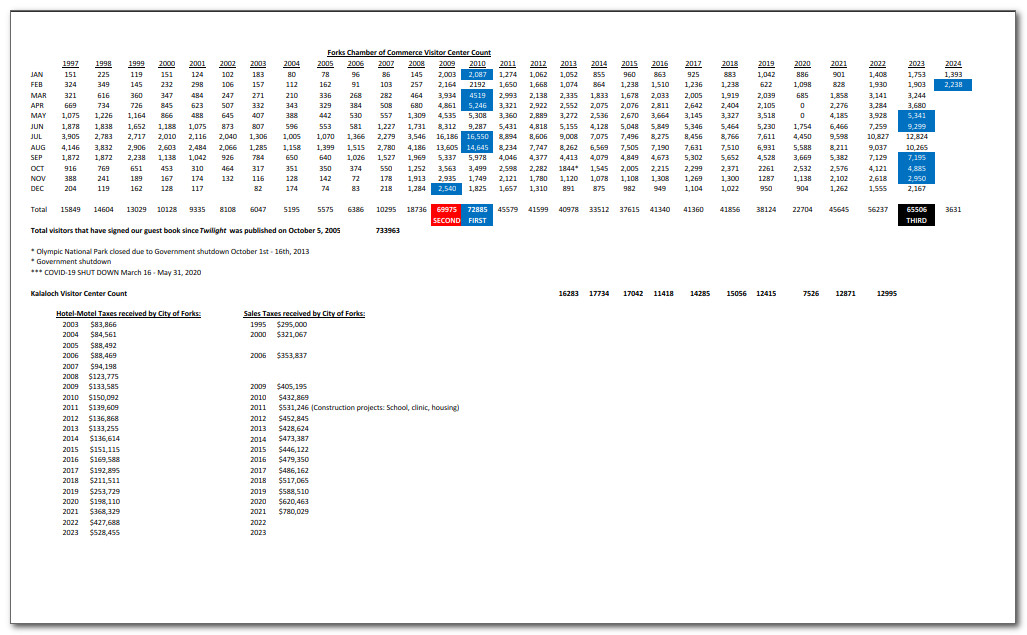Select the 733963 guest book total
This screenshot has width=1027, height=635.
coord(388,230)
